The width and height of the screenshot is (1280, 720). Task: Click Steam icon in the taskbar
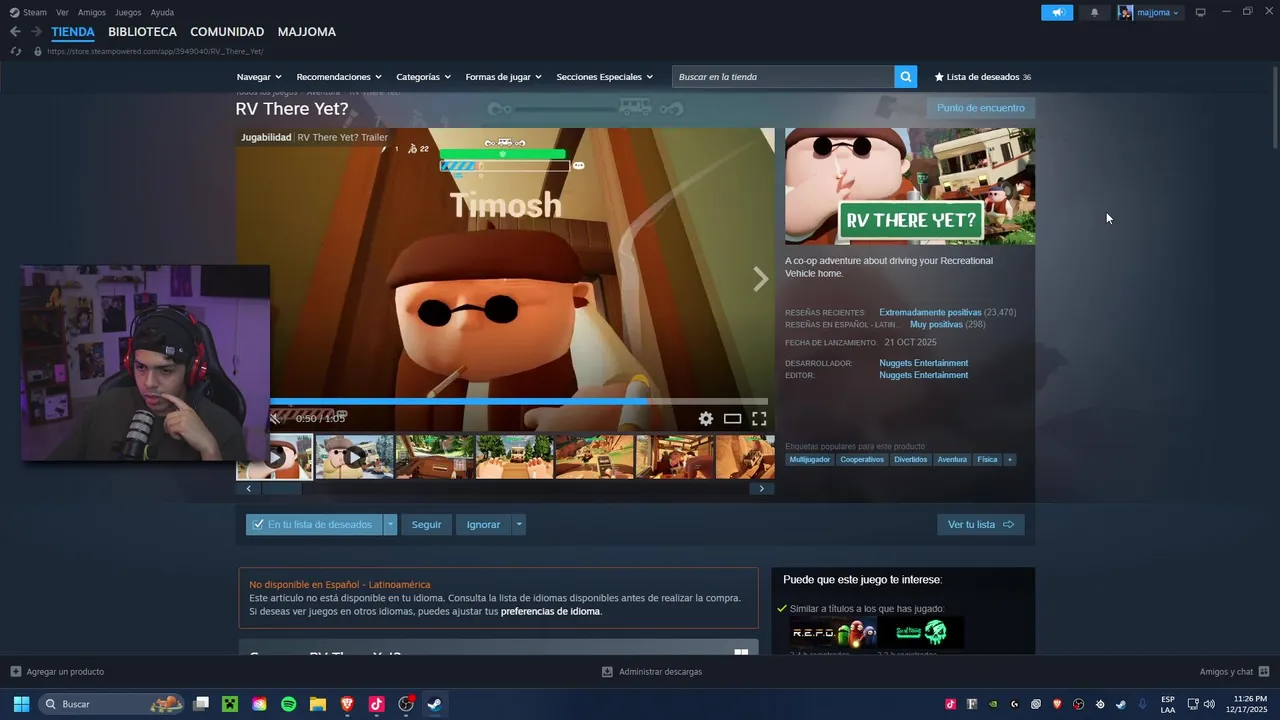[435, 704]
